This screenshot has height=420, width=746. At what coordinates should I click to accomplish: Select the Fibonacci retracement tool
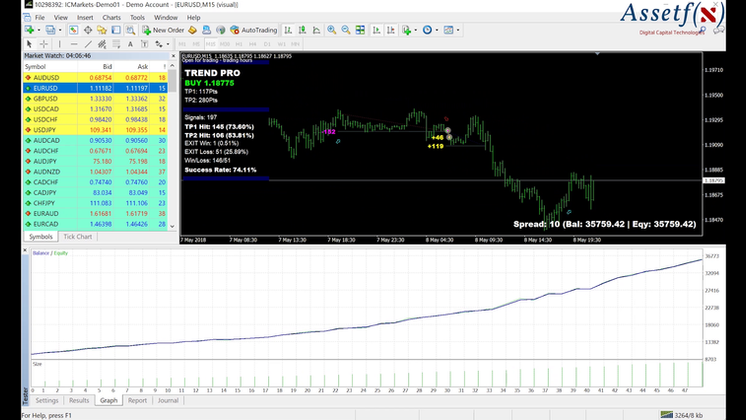[x=116, y=44]
